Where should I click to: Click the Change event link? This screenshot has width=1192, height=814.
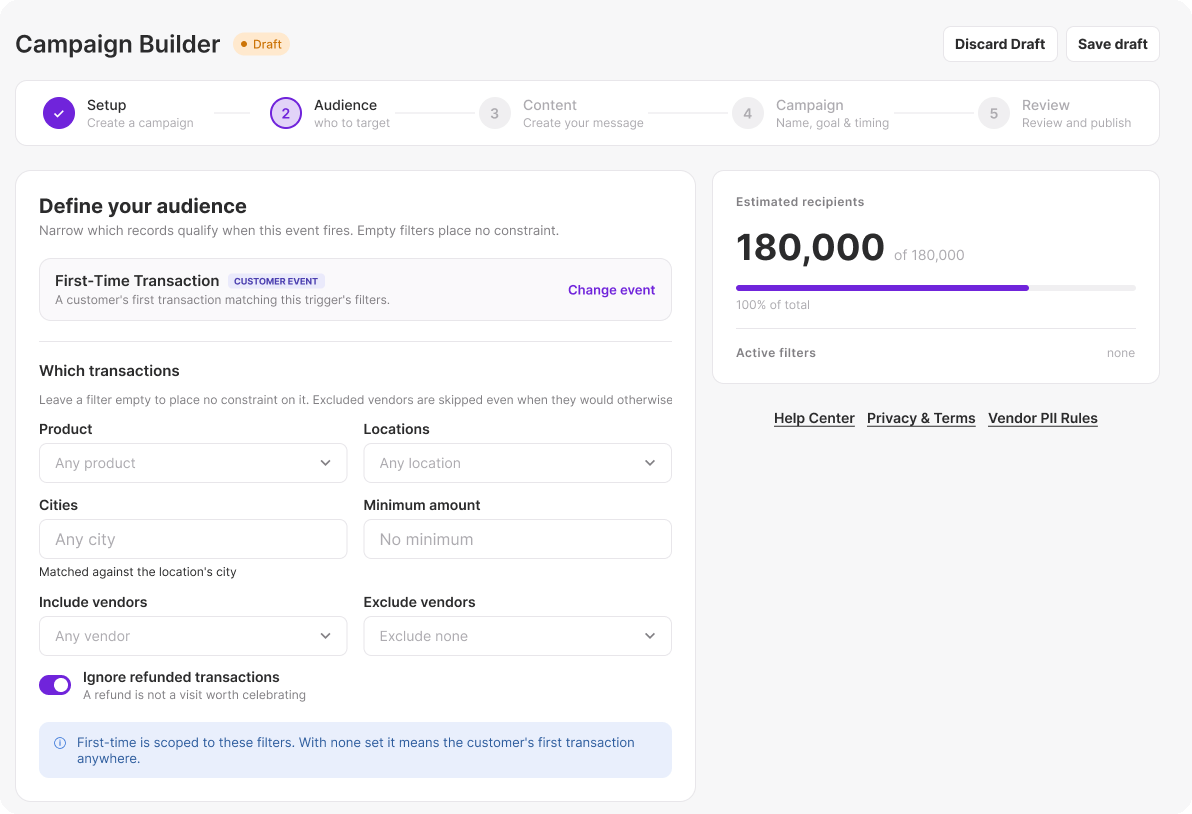pos(611,290)
